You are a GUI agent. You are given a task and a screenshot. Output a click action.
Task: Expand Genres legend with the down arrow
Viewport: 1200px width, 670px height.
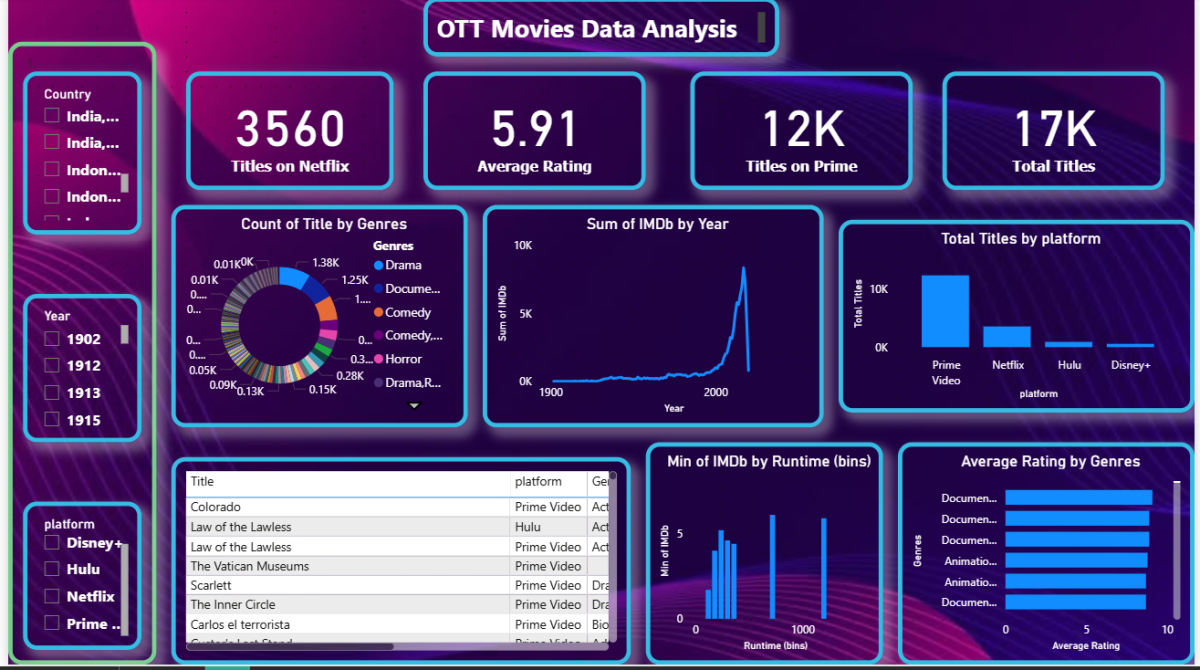pyautogui.click(x=414, y=405)
